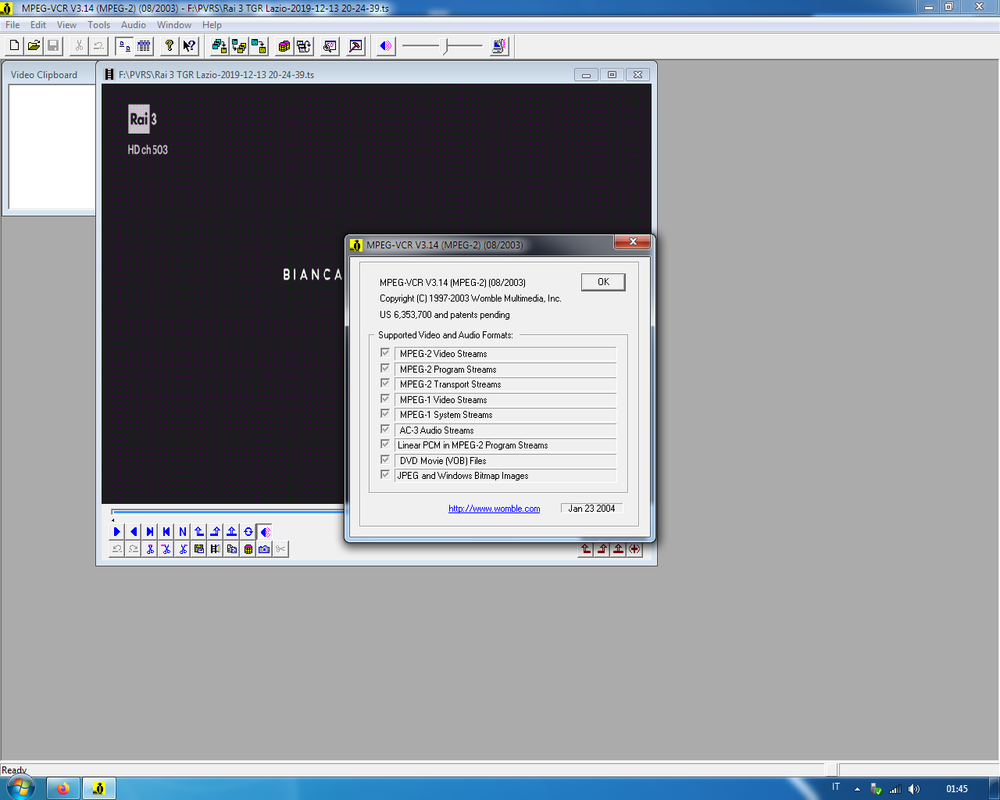Click OK in the About dialog
The image size is (1000, 800).
pos(603,282)
